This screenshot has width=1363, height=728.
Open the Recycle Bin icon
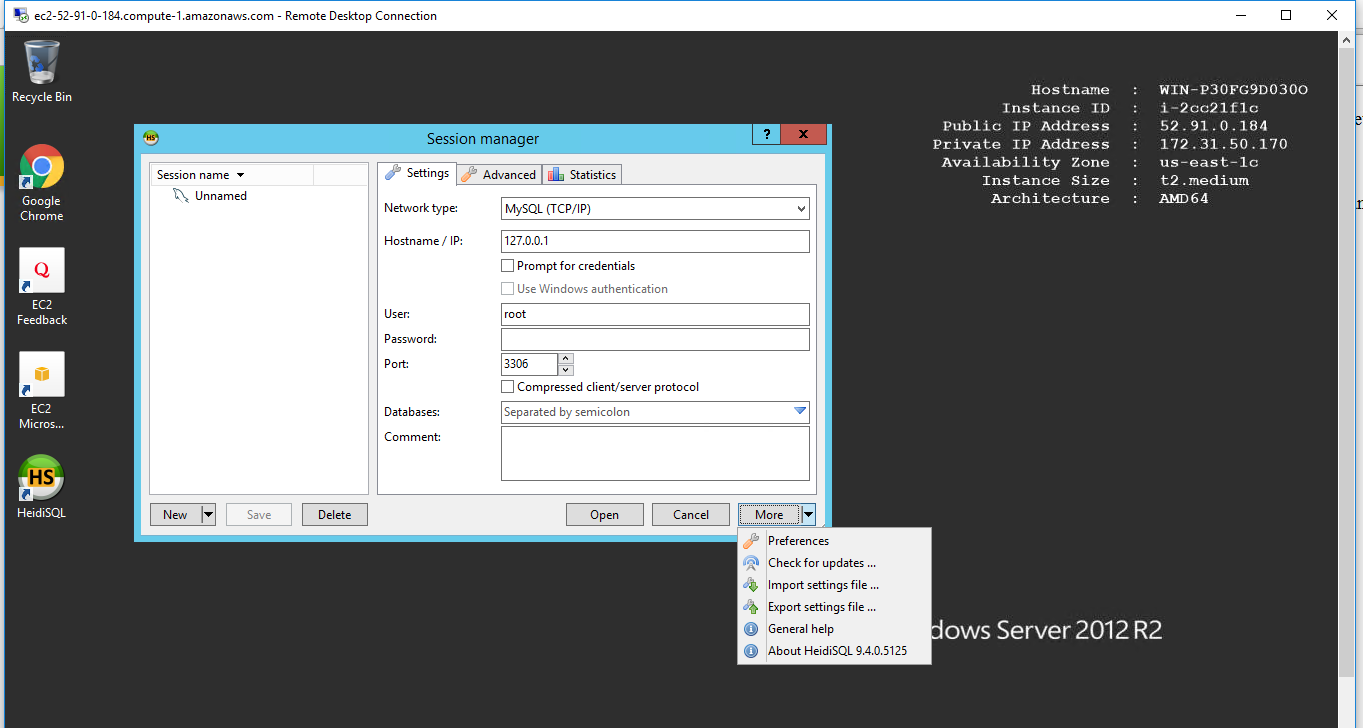[x=41, y=64]
